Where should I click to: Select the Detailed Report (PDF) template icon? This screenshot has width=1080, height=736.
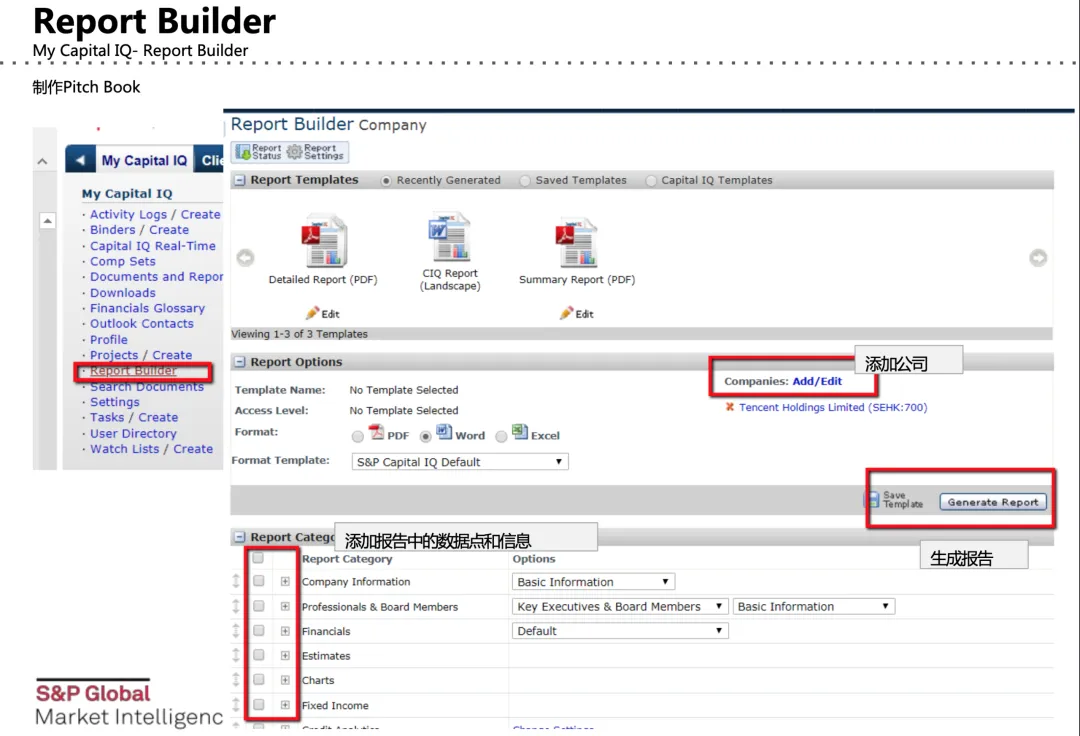coord(323,240)
